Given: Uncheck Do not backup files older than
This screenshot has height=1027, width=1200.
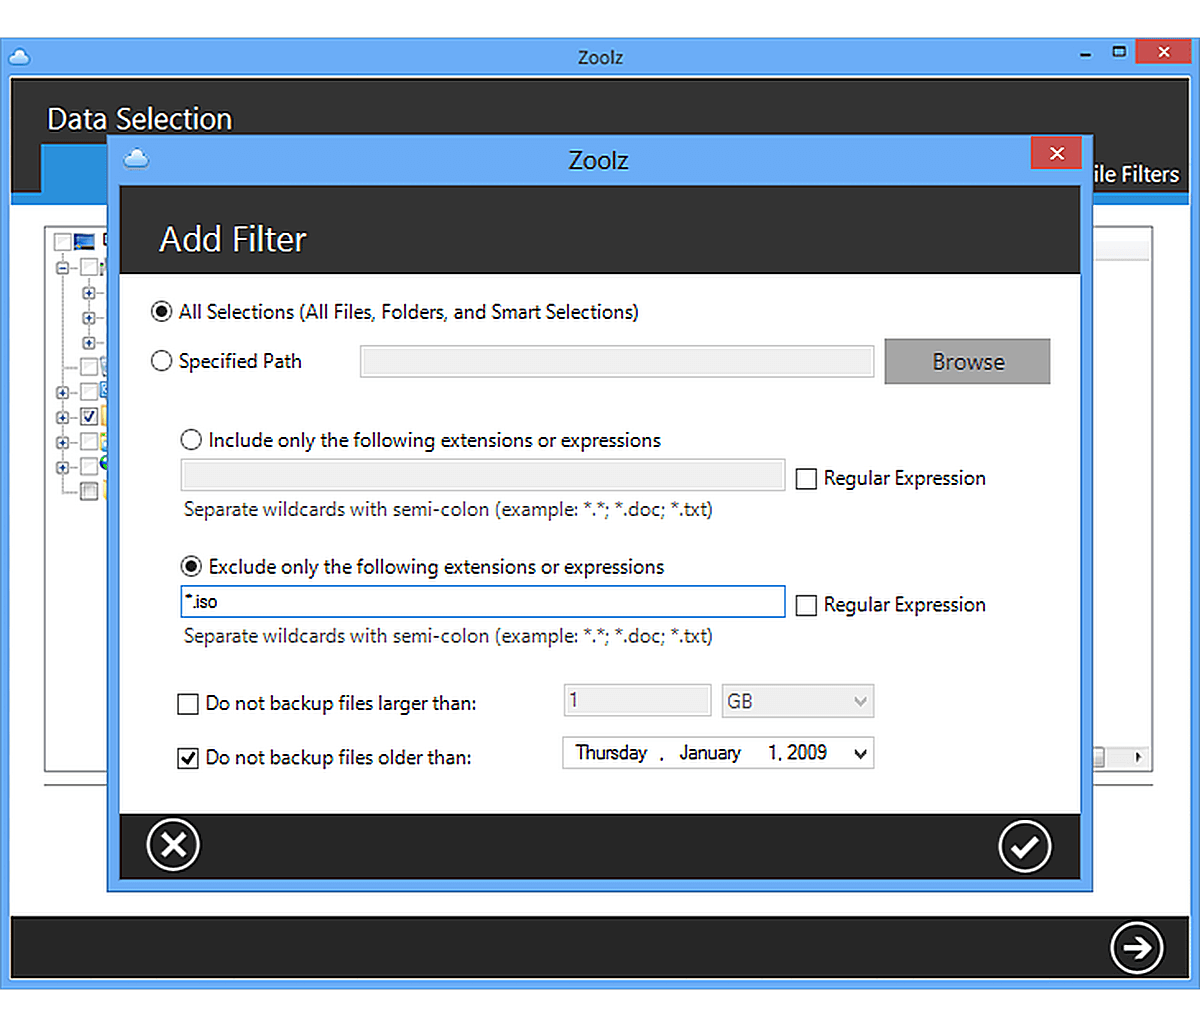Looking at the screenshot, I should pyautogui.click(x=187, y=758).
